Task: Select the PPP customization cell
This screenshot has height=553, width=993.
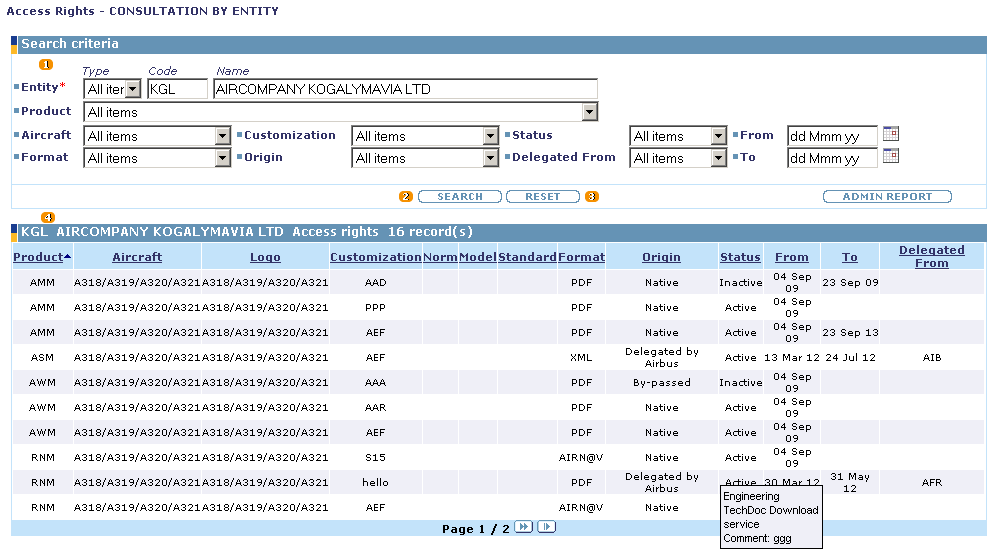Action: point(376,307)
